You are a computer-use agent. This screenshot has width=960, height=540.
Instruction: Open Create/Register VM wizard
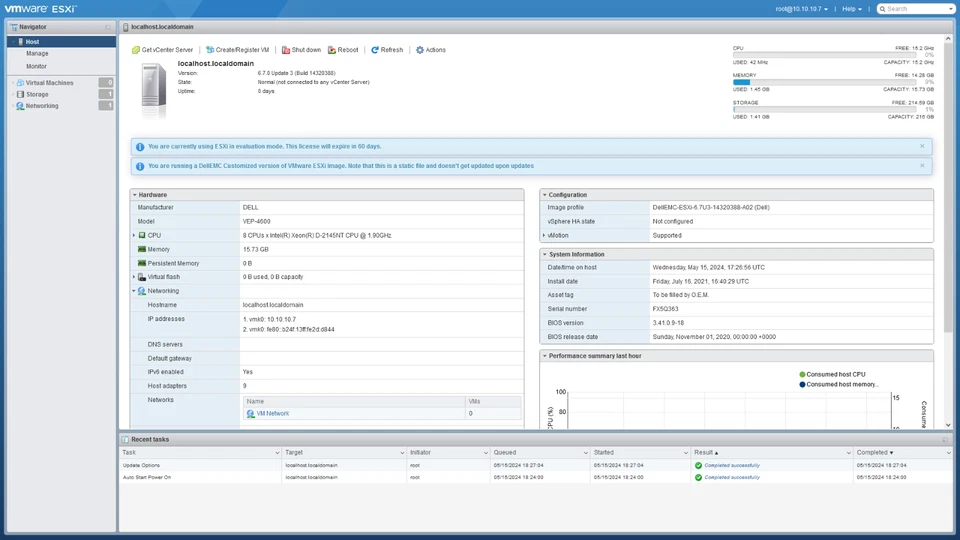click(237, 50)
